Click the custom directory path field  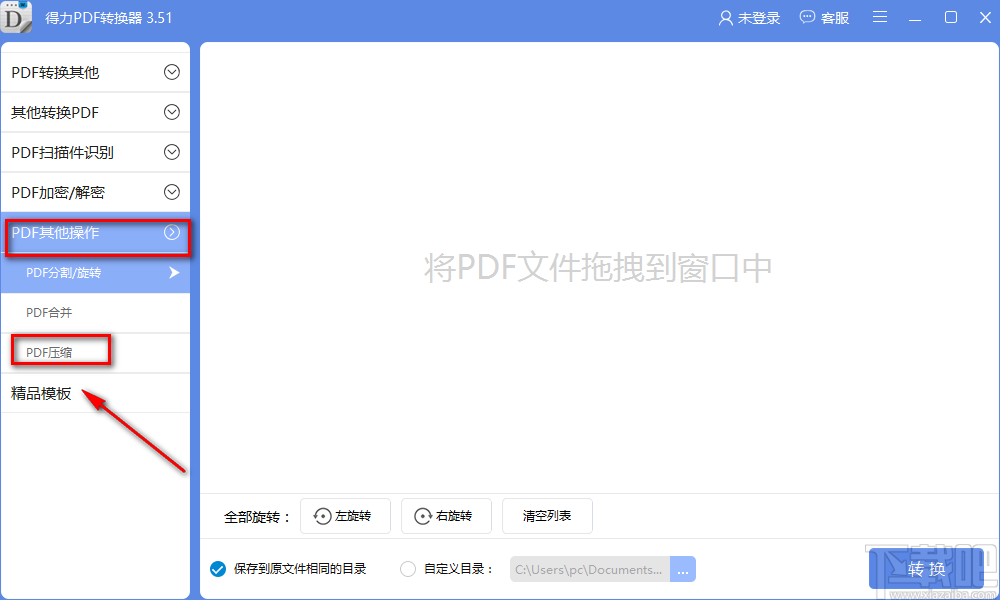tap(590, 569)
